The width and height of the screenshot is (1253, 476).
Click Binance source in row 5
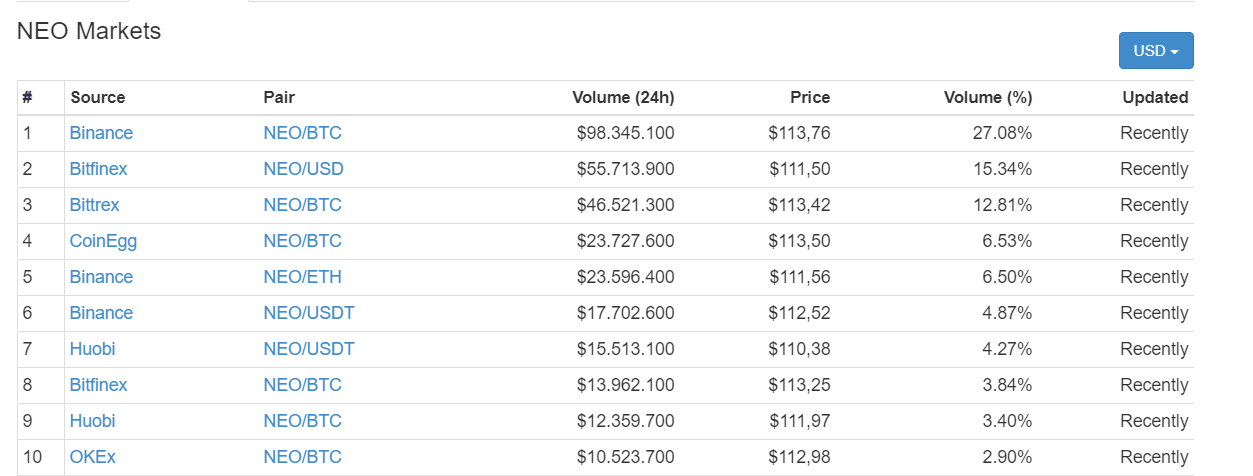(101, 277)
